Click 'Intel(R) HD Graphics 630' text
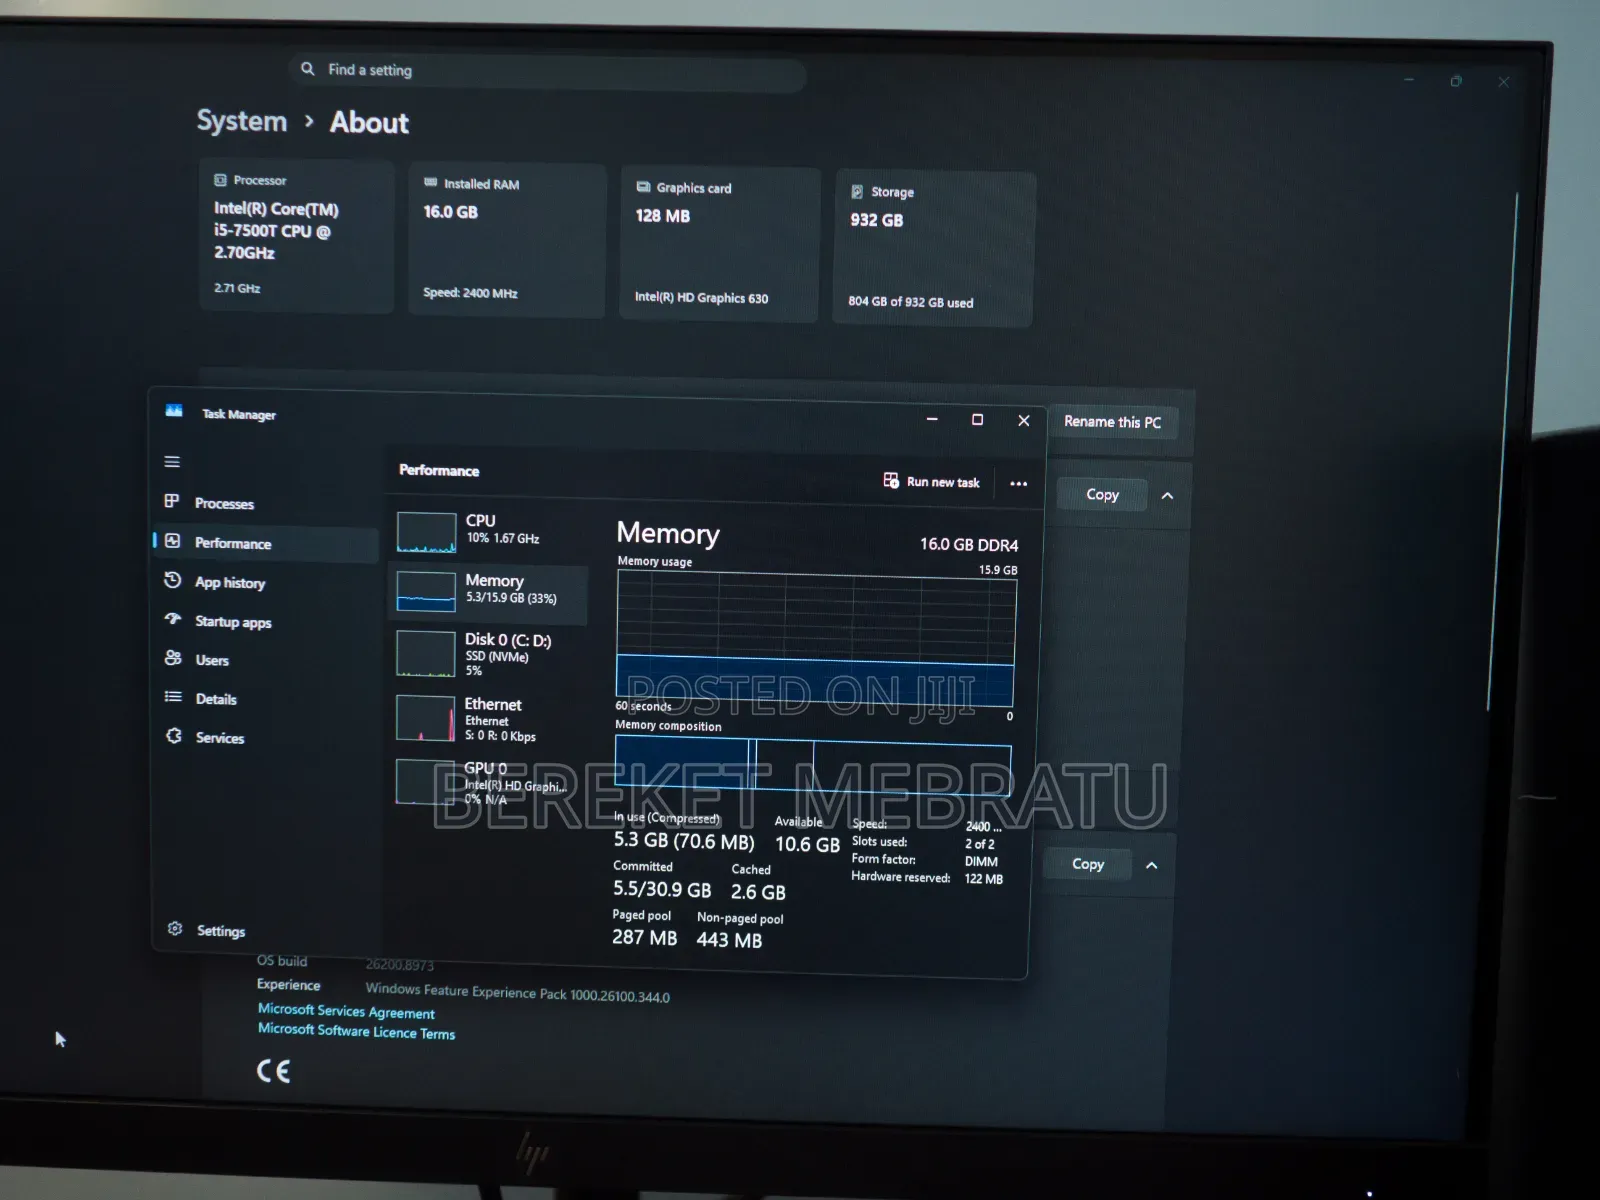This screenshot has width=1600, height=1200. [x=701, y=297]
